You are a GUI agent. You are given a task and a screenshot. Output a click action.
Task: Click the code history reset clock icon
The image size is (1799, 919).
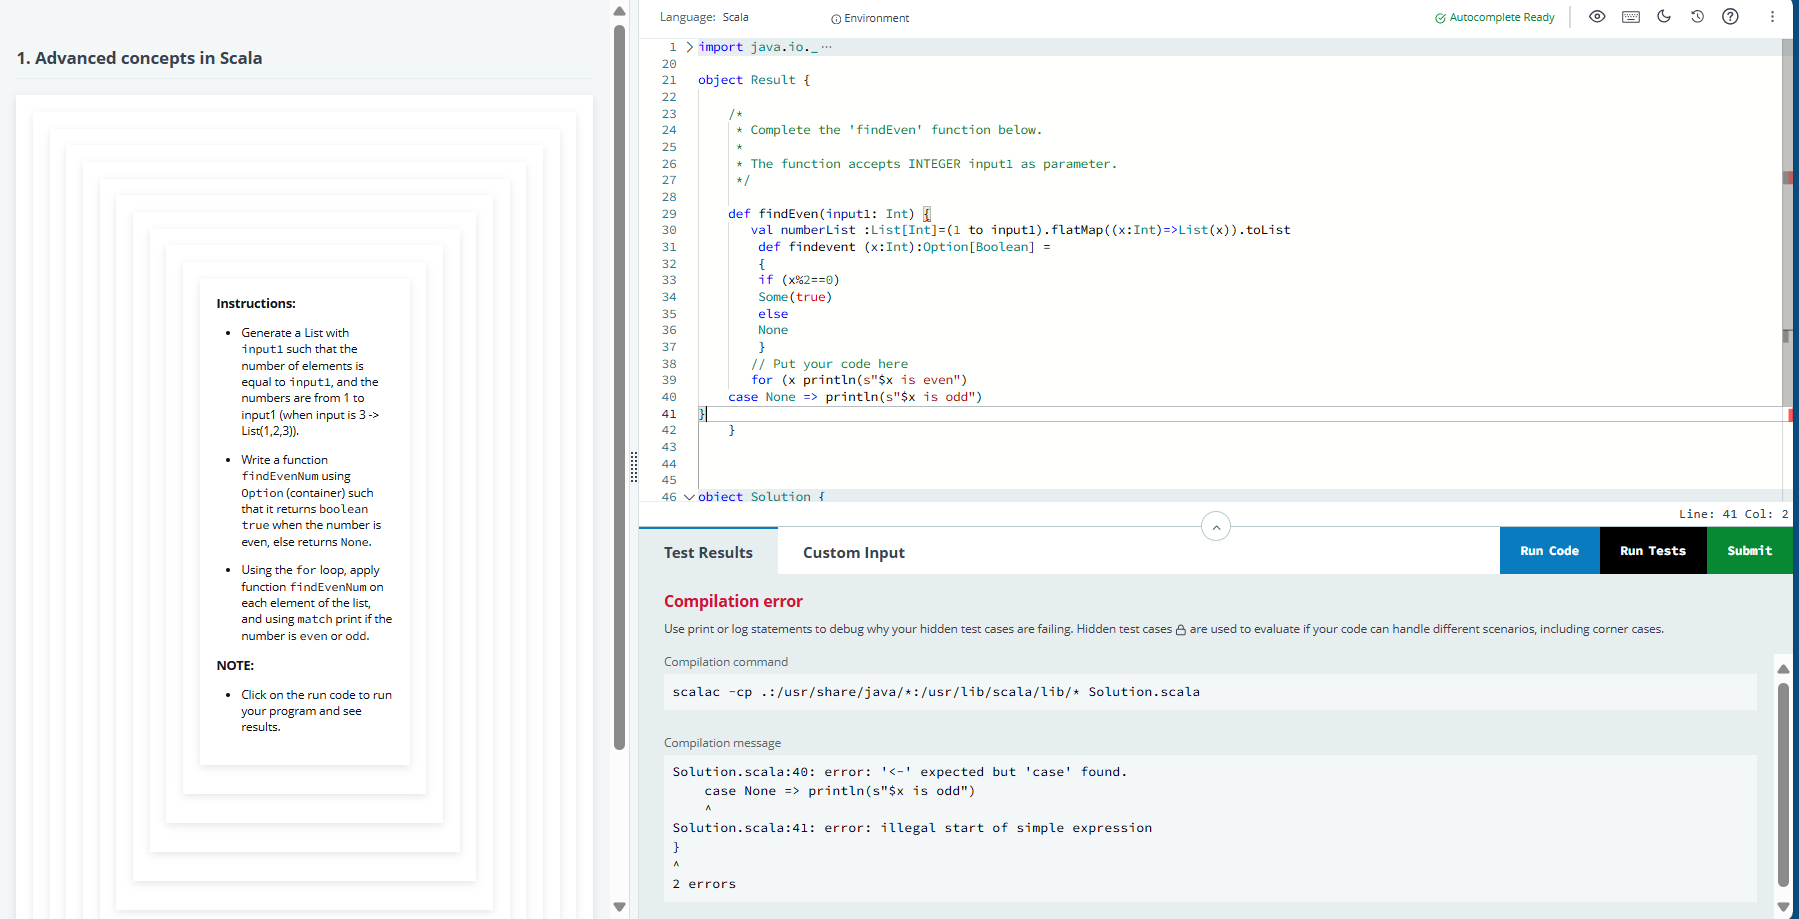pyautogui.click(x=1697, y=17)
